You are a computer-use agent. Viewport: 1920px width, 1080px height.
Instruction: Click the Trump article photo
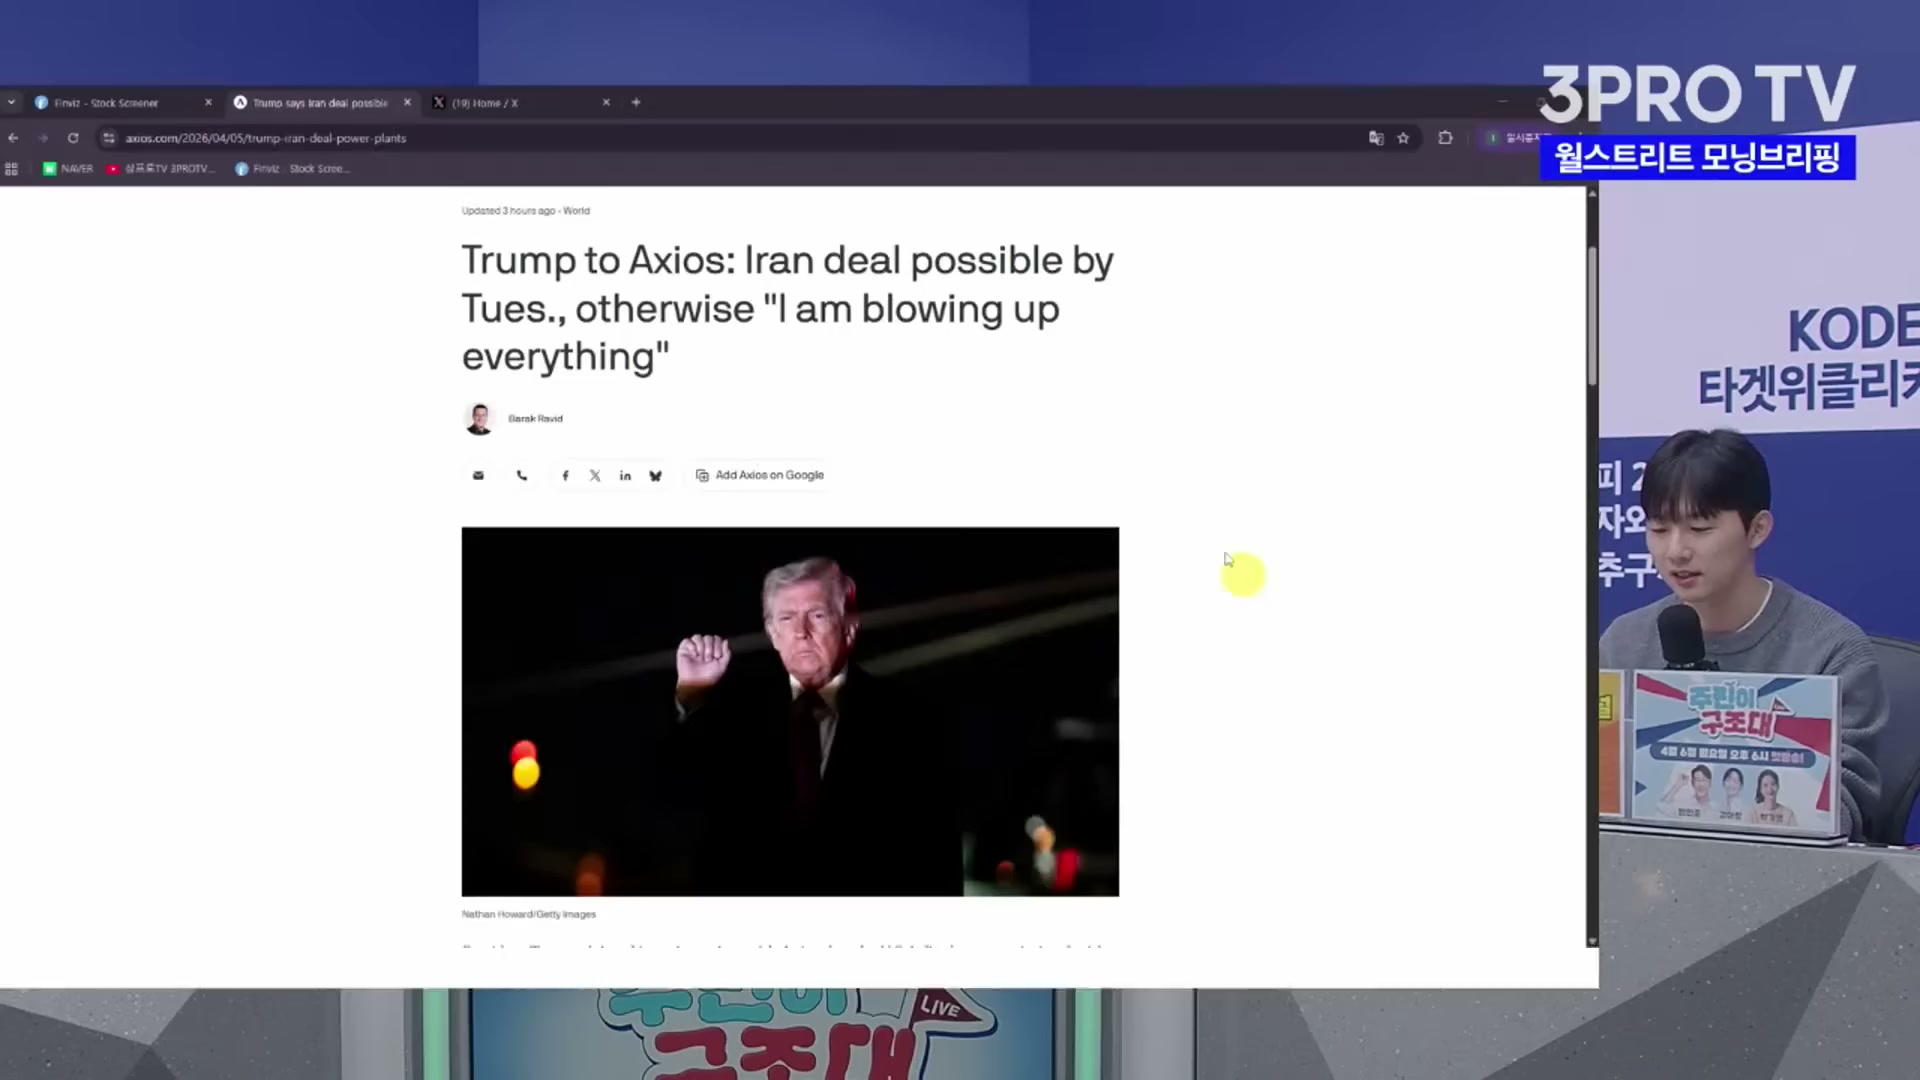(790, 711)
